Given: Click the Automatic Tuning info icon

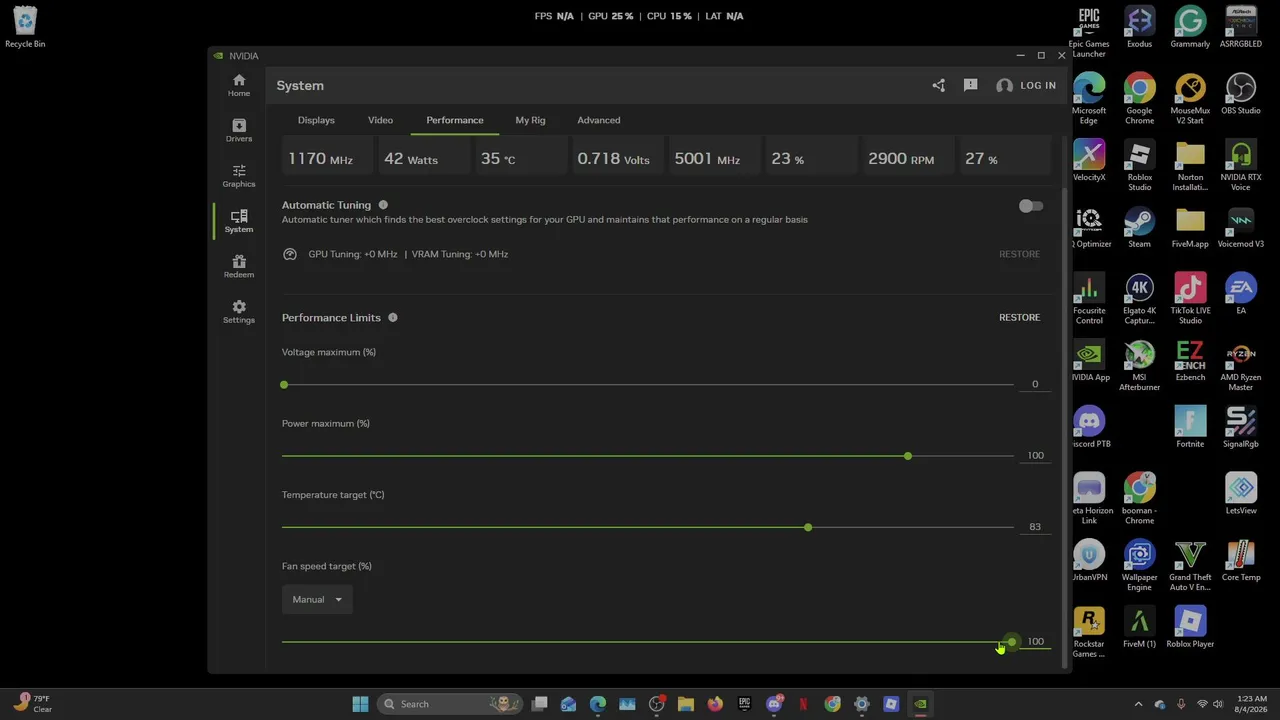Looking at the screenshot, I should [x=383, y=205].
